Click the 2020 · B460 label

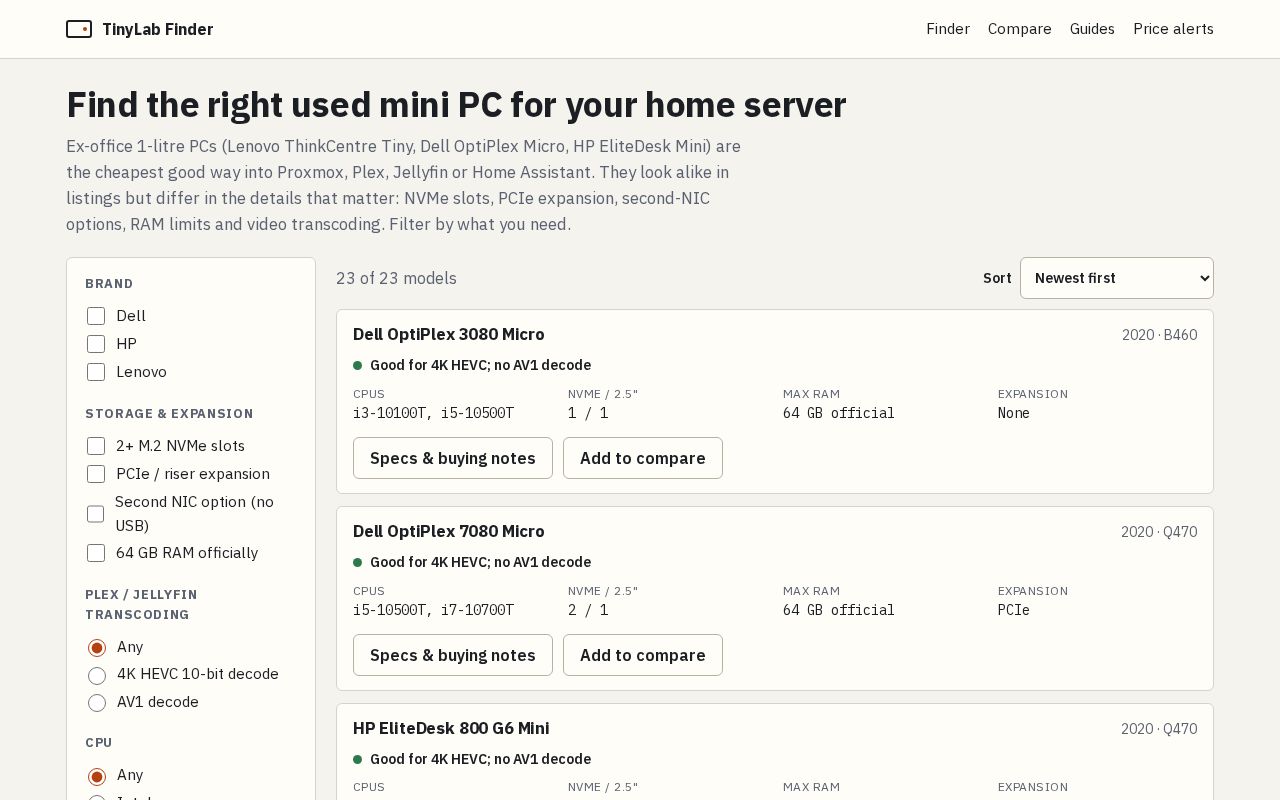(x=1159, y=335)
